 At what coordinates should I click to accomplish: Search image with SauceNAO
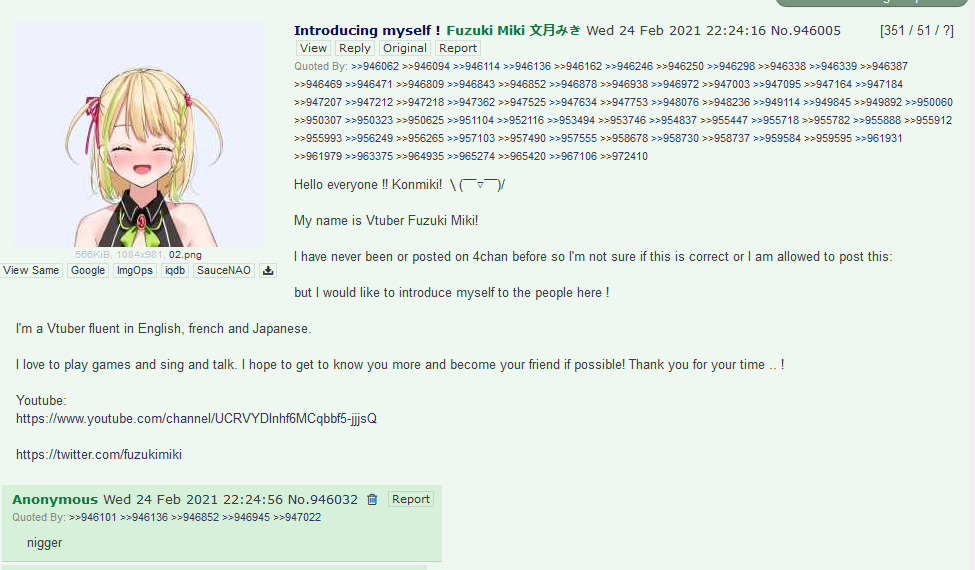pos(224,270)
